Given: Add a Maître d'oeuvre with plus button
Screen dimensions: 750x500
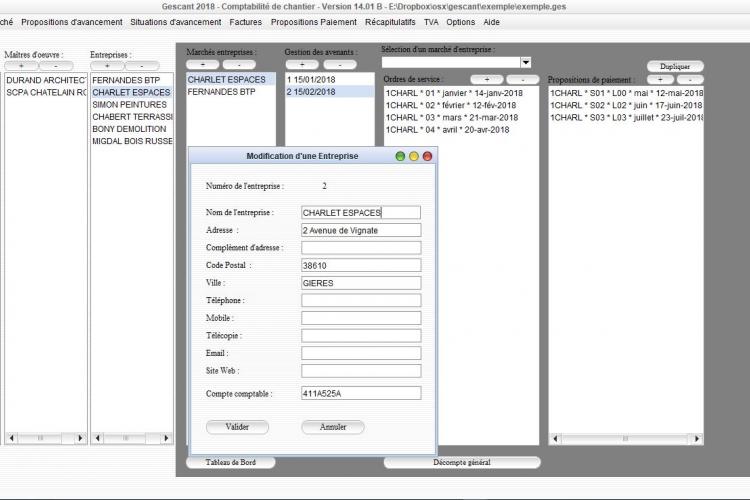Looking at the screenshot, I should point(21,66).
